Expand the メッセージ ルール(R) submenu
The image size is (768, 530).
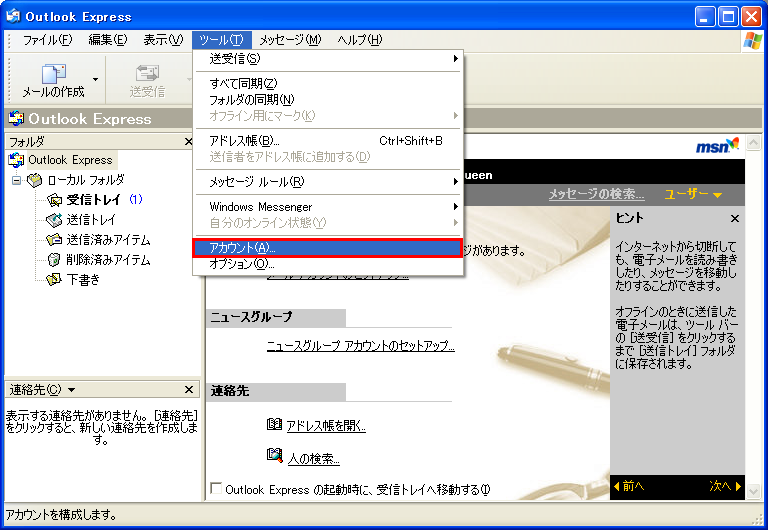(x=328, y=182)
